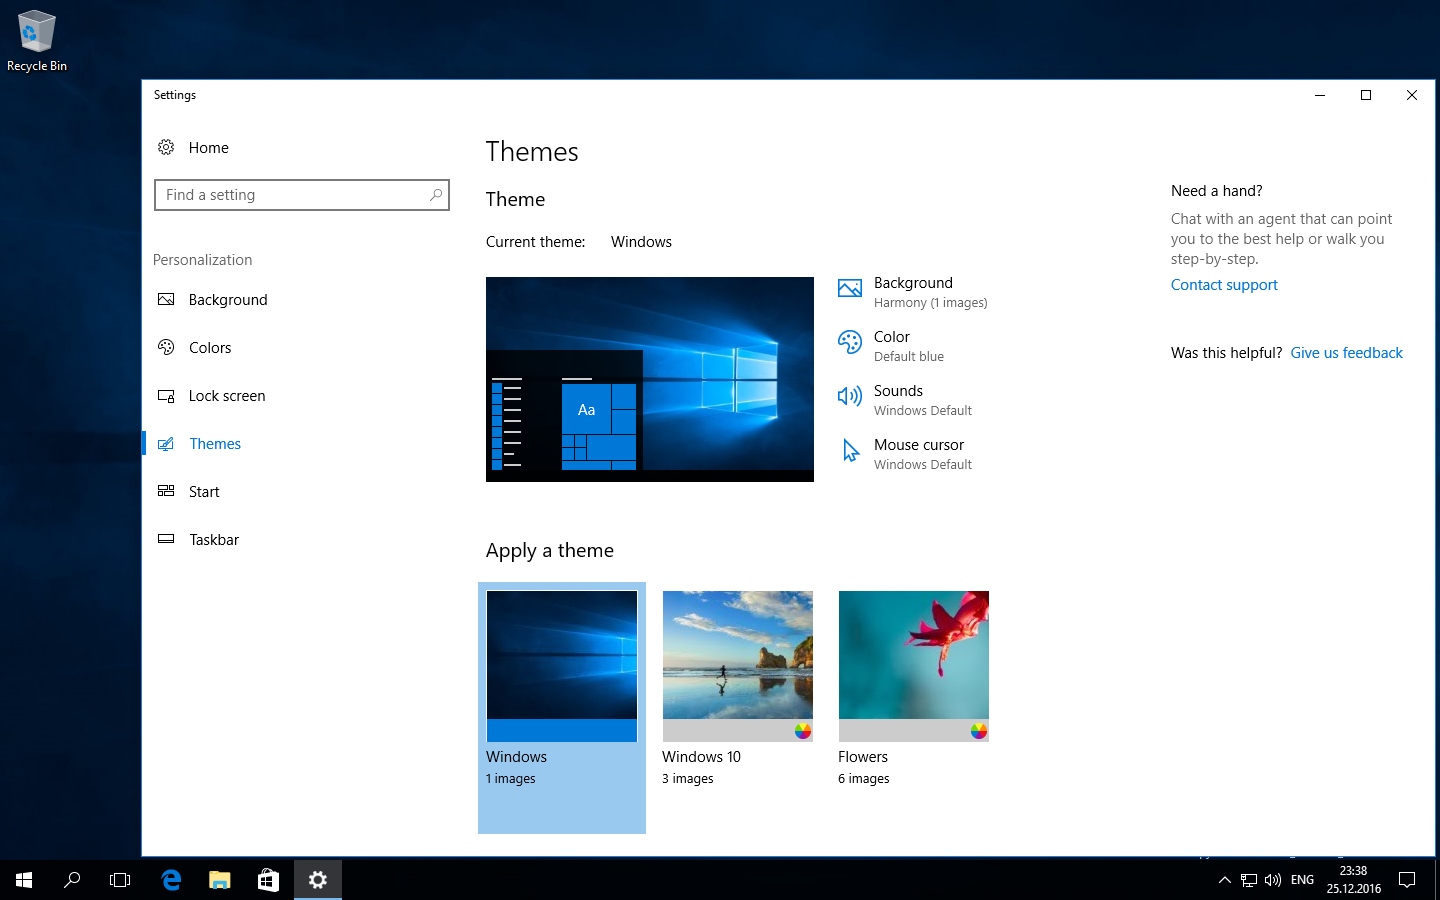Click the Taskbar icon in sidebar
Screen dimensions: 1440x900
[x=166, y=539]
